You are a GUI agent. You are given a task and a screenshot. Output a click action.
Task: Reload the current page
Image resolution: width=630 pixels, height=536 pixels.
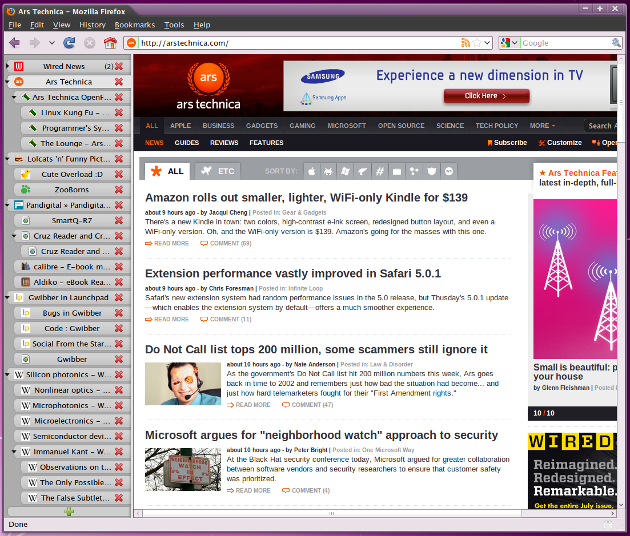(x=70, y=43)
